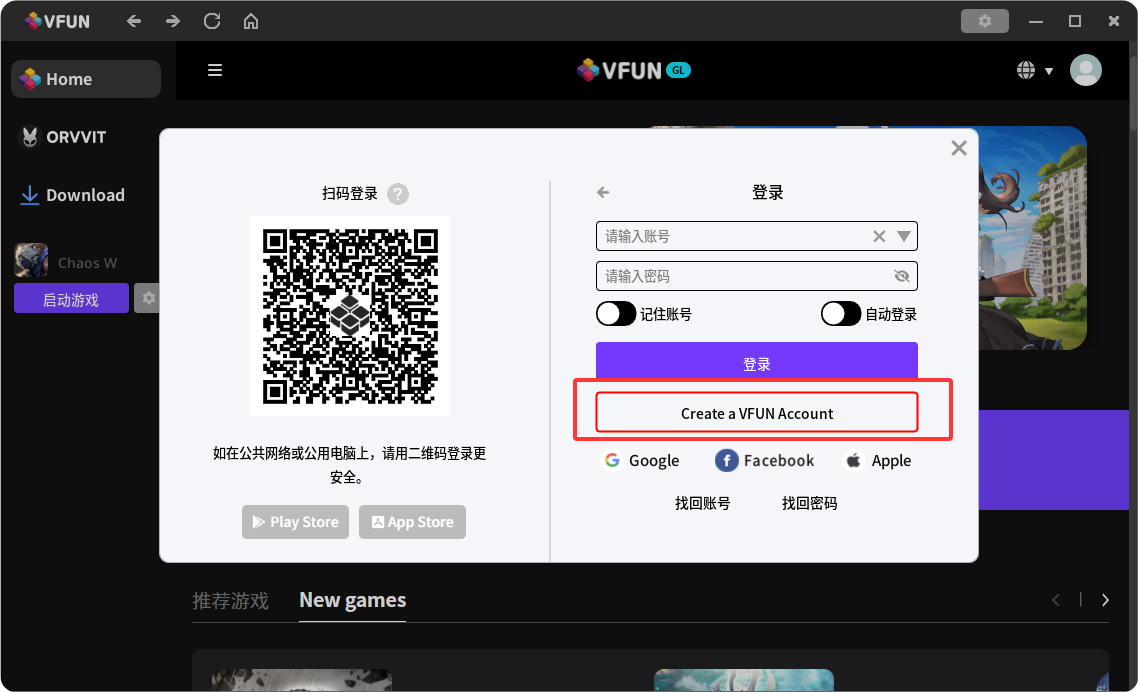Viewport: 1138px width, 692px height.
Task: Switch to the New games tab
Action: click(352, 600)
